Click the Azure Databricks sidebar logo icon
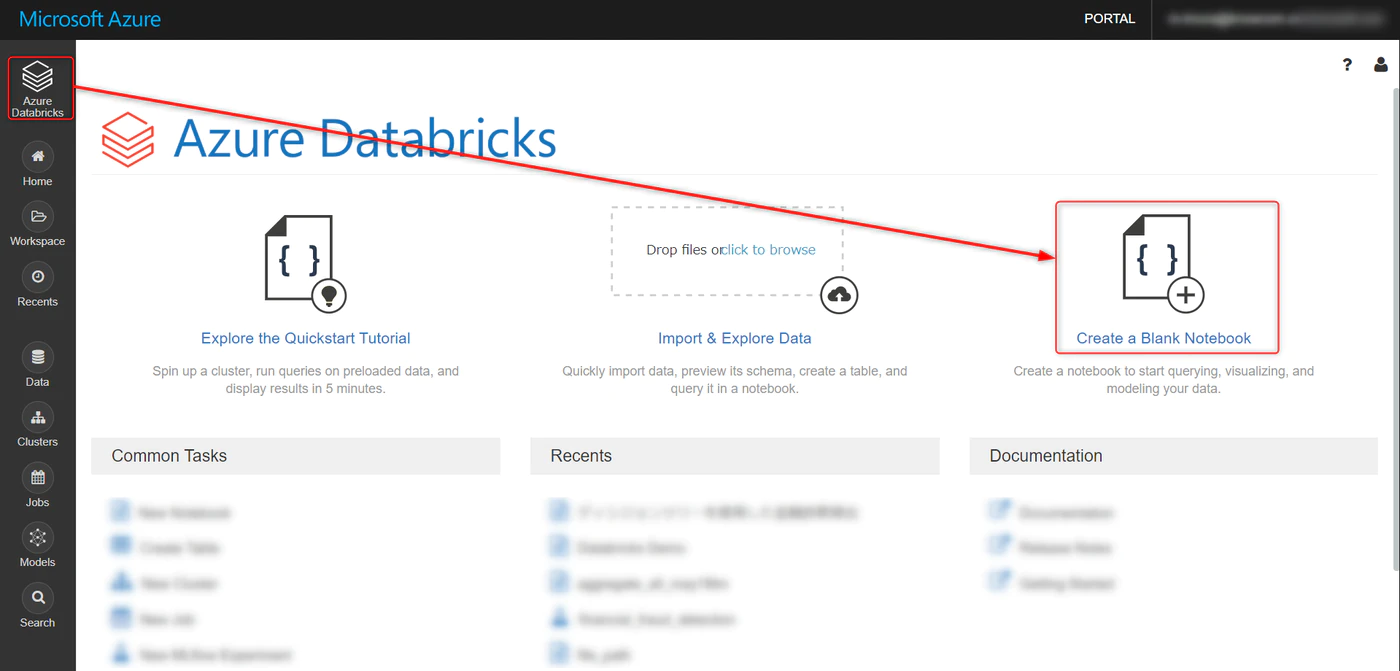Screen dimensions: 1400x671 (38, 78)
